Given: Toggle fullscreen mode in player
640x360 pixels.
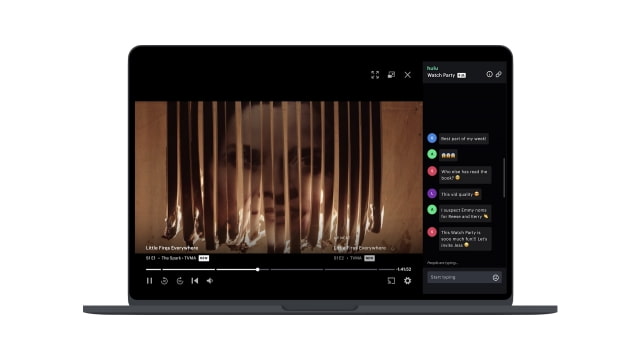Looking at the screenshot, I should (x=375, y=75).
